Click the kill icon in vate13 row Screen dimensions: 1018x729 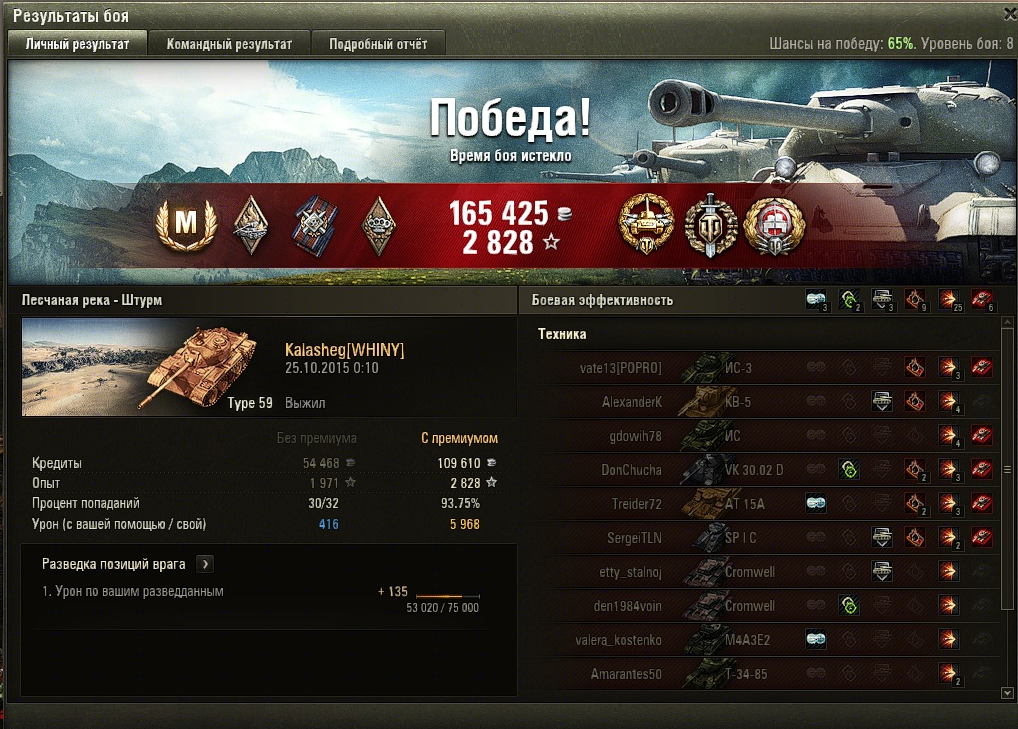pyautogui.click(x=982, y=367)
